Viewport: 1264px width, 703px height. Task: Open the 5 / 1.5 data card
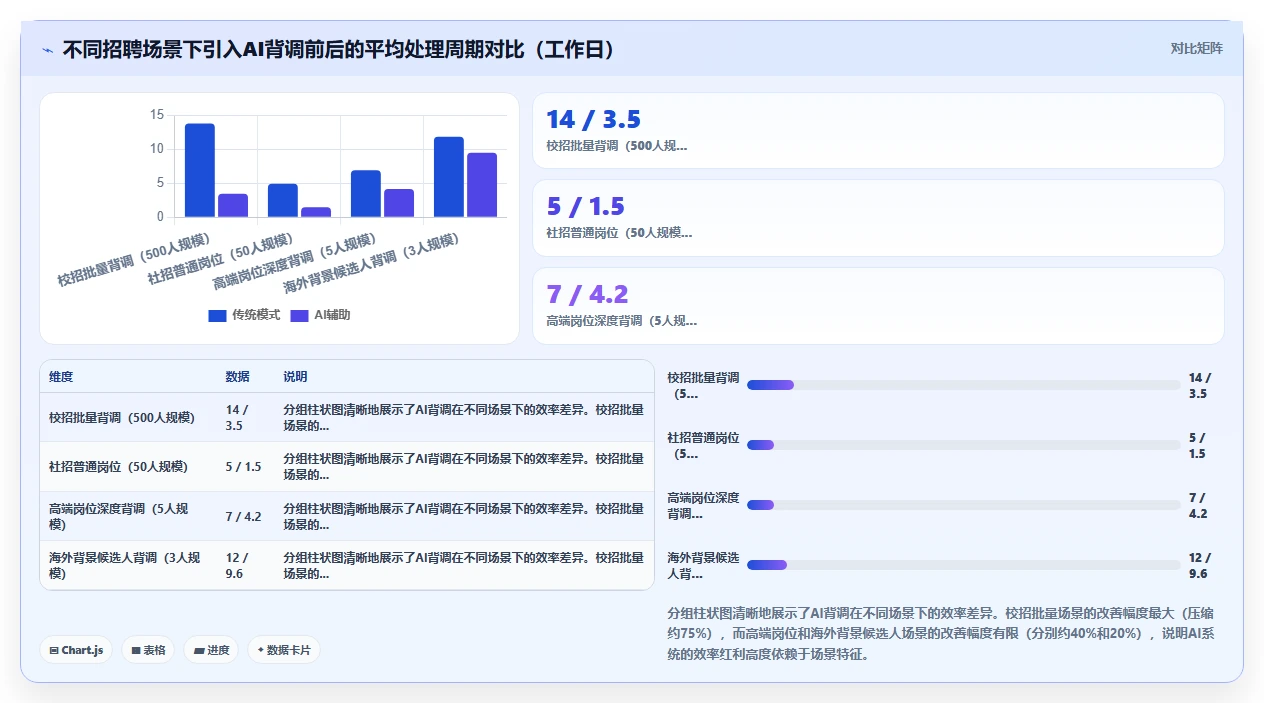pos(878,218)
